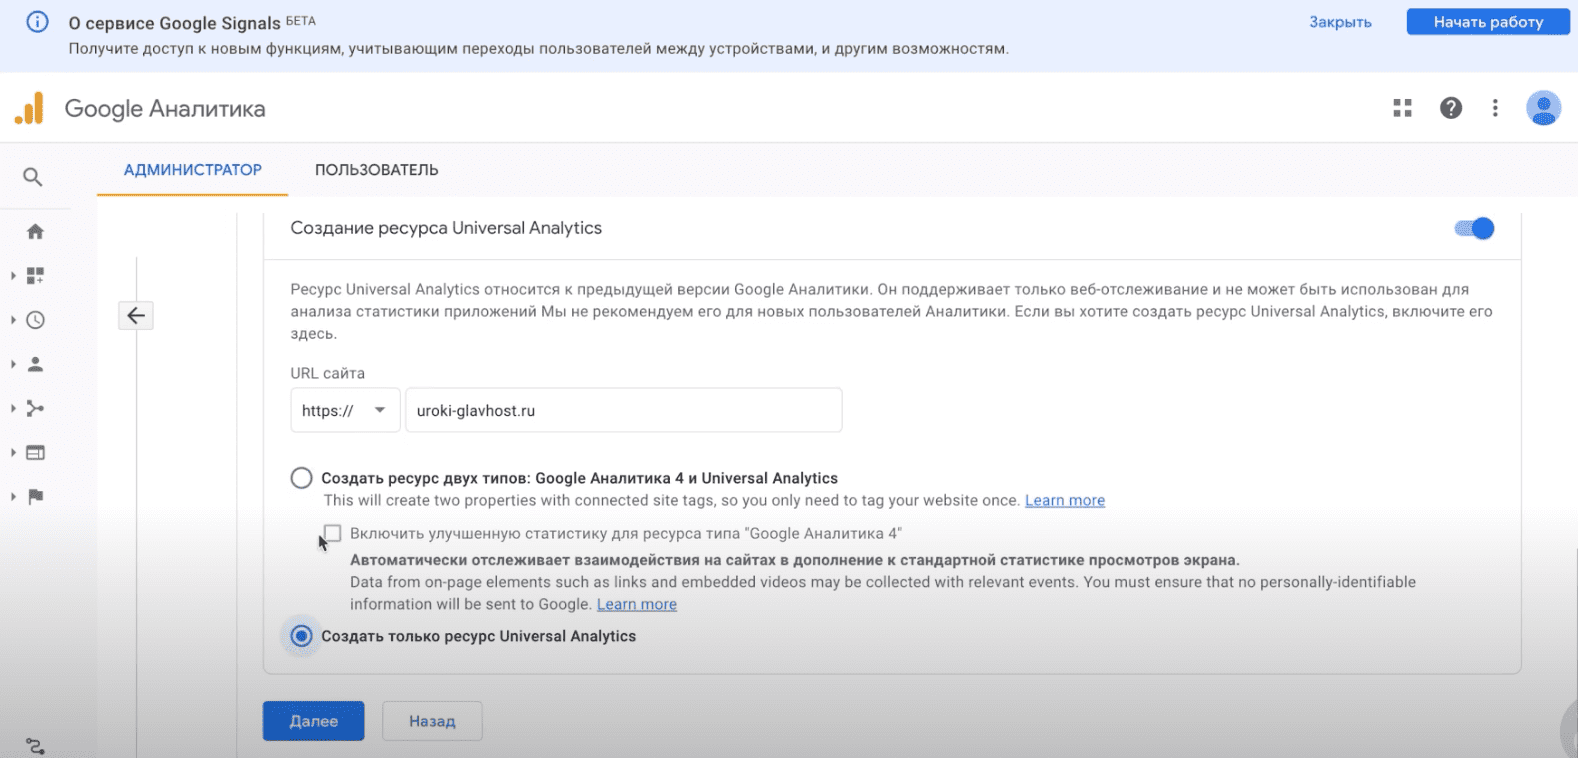The width and height of the screenshot is (1578, 758).
Task: Click the blue Далее button
Action: (x=313, y=721)
